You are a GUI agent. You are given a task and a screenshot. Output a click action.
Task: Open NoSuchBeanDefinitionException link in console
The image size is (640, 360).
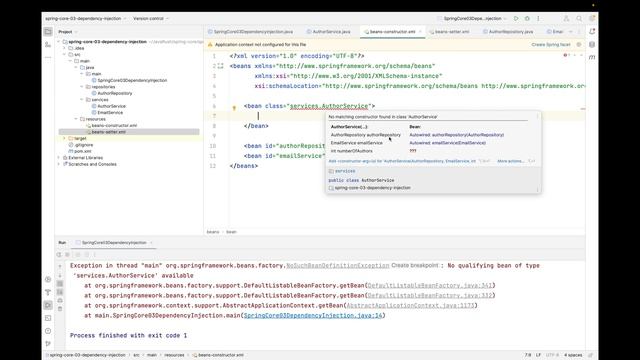(338, 265)
